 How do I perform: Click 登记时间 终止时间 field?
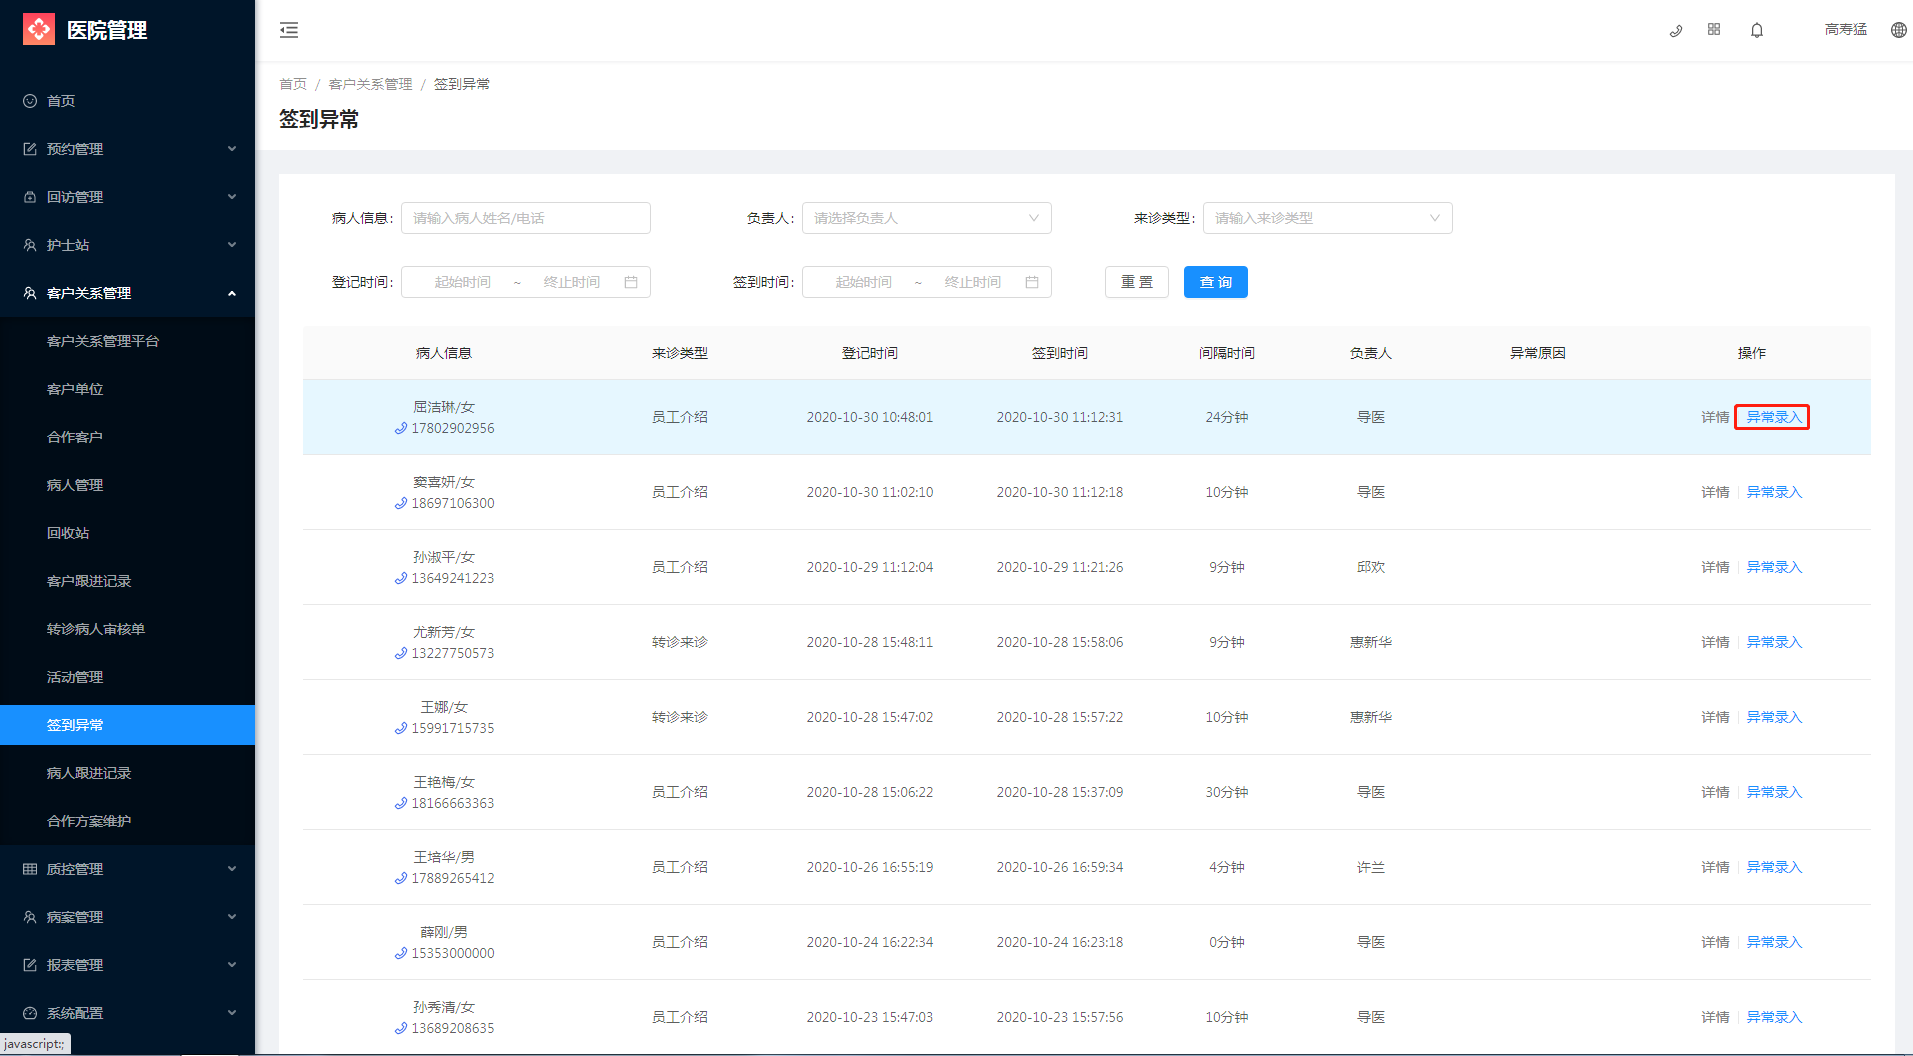tap(571, 282)
